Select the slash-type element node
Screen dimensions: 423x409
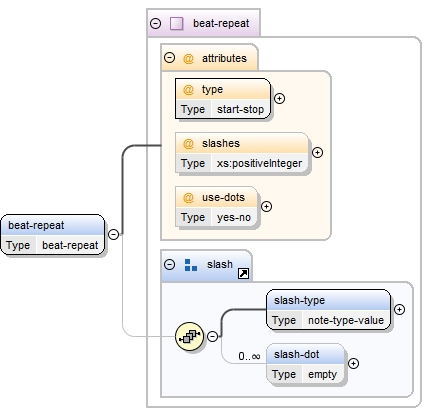pos(328,310)
